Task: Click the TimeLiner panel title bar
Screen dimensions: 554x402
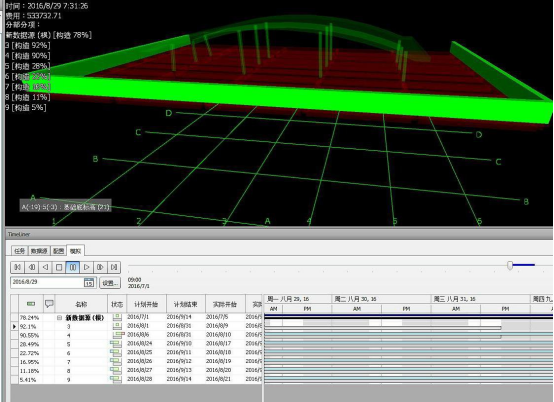Action: click(x=279, y=234)
